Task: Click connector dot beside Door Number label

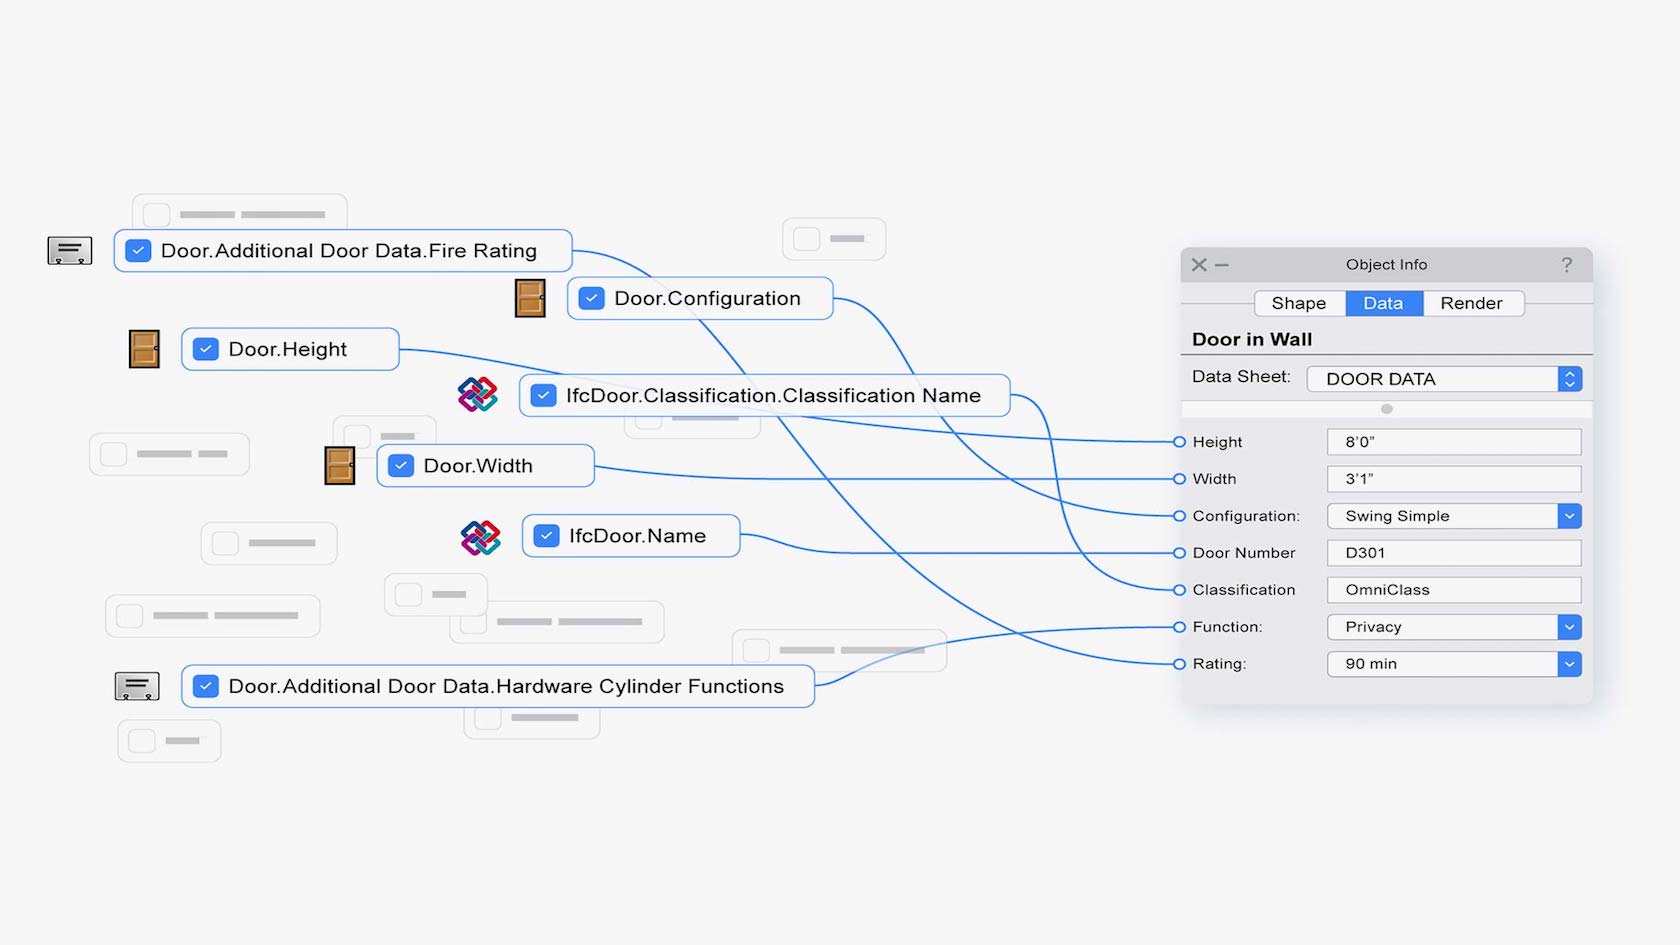Action: coord(1179,553)
